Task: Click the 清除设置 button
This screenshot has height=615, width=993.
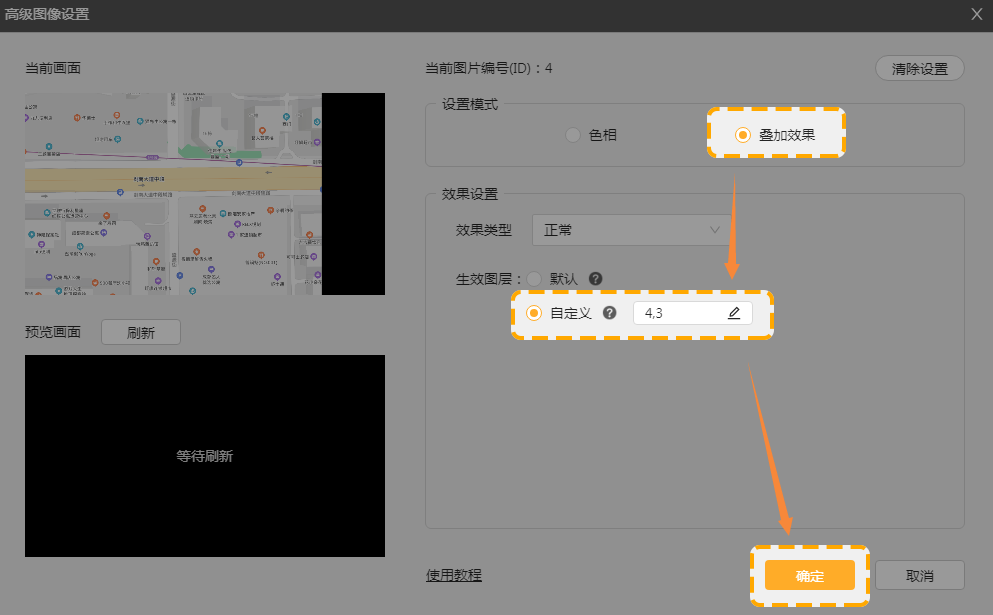Action: [x=919, y=69]
